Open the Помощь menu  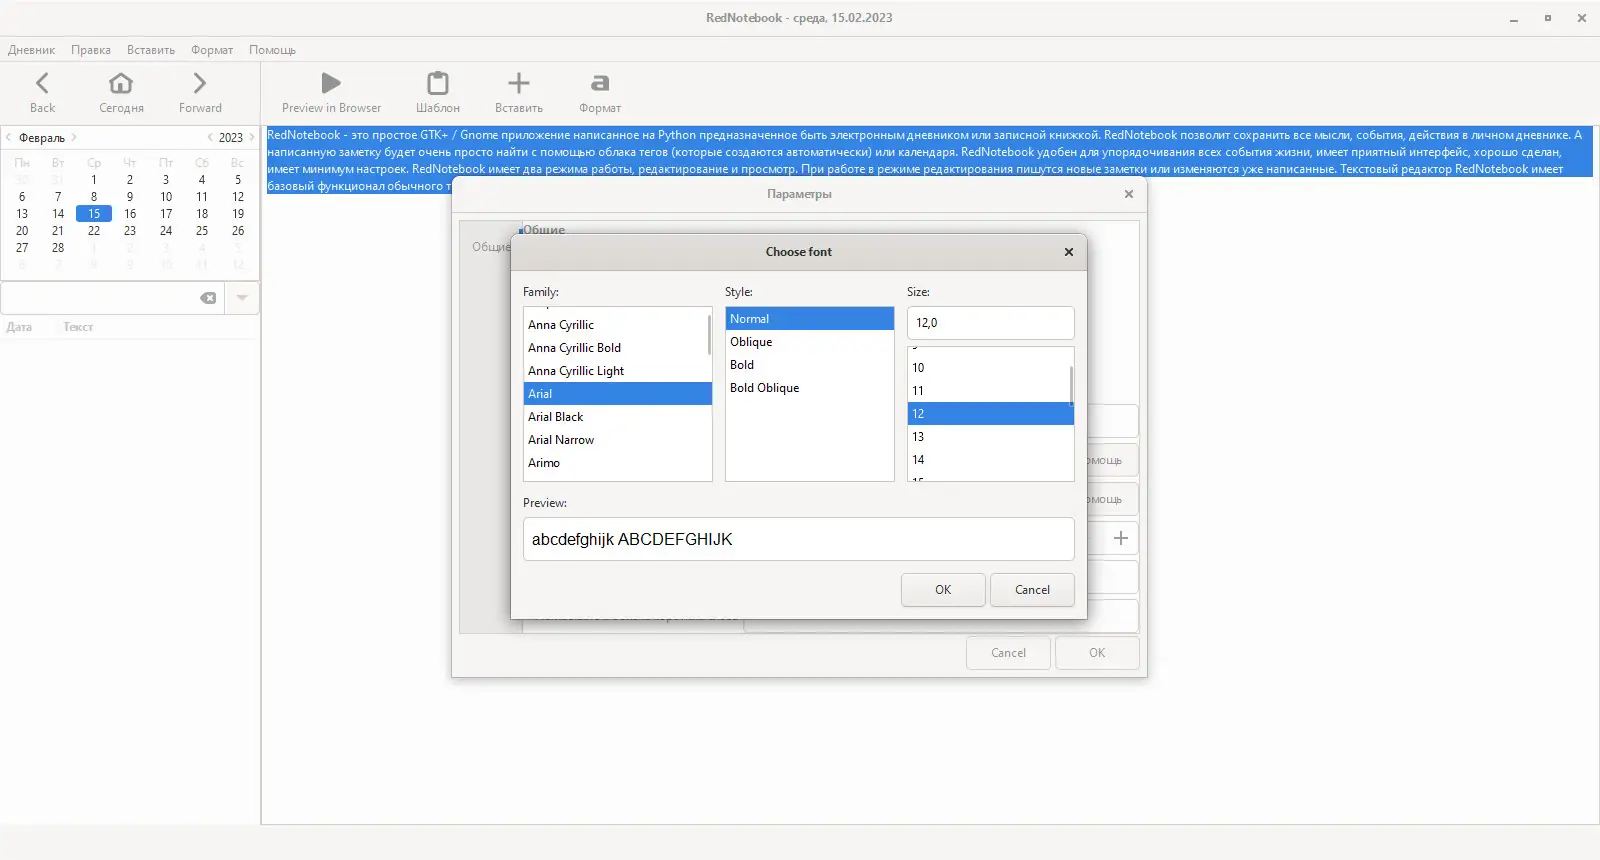coord(272,50)
